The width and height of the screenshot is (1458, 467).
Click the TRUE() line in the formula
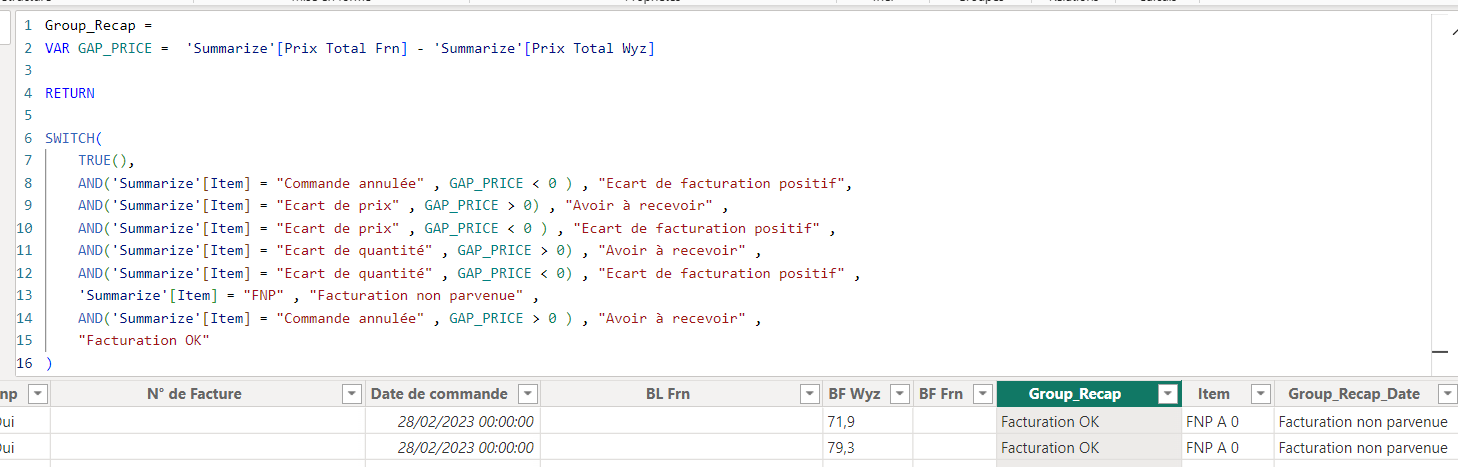(106, 160)
